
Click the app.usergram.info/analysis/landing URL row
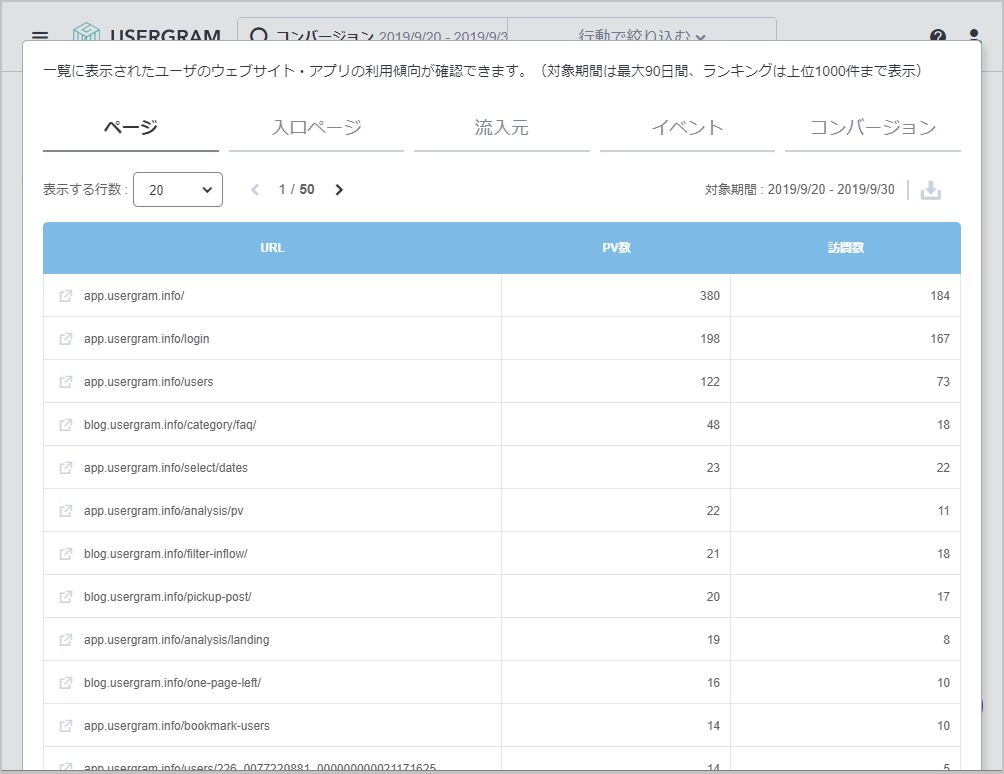[176, 640]
